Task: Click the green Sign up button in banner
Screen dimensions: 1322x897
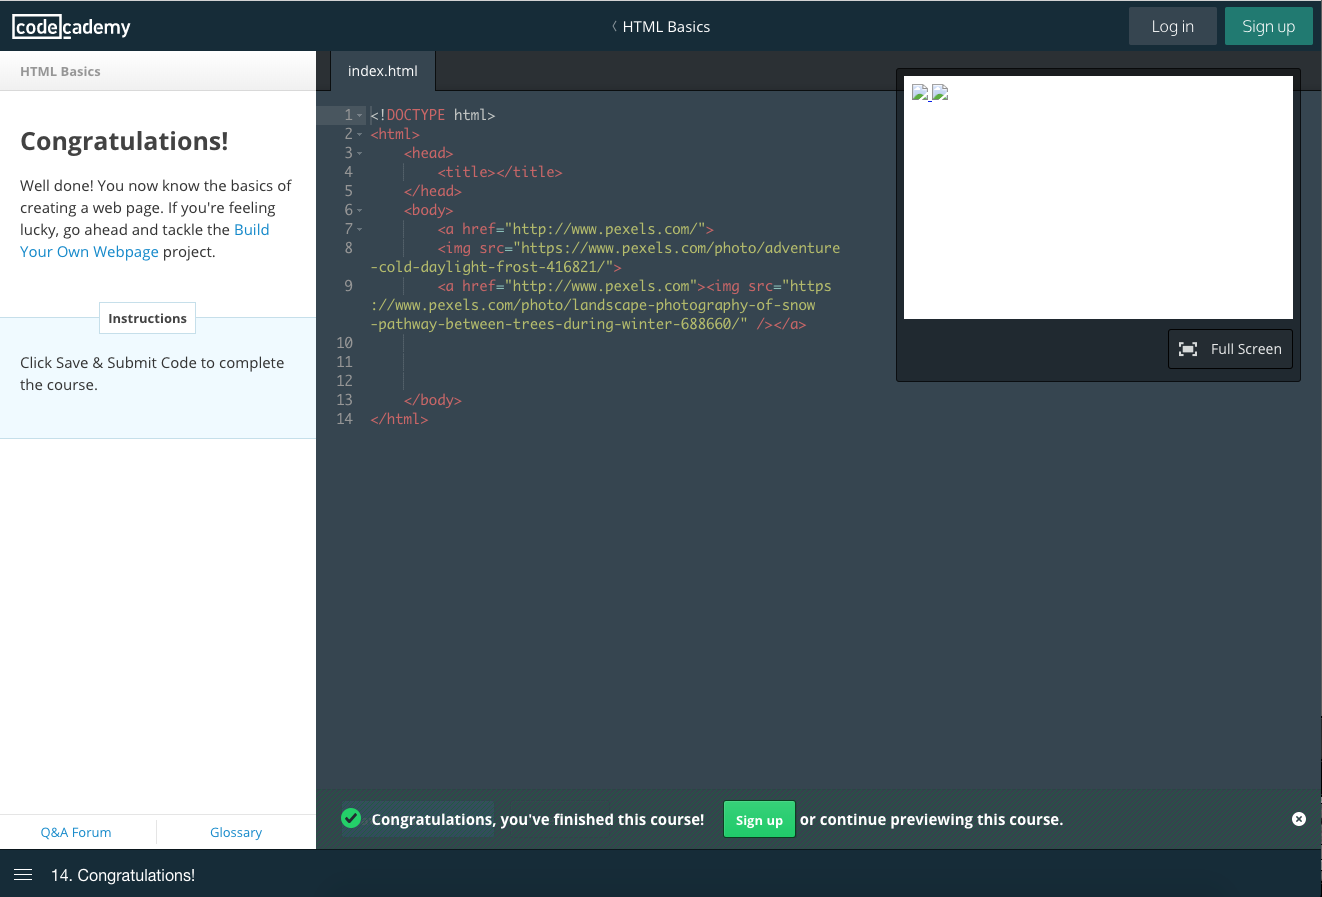Action: point(759,818)
